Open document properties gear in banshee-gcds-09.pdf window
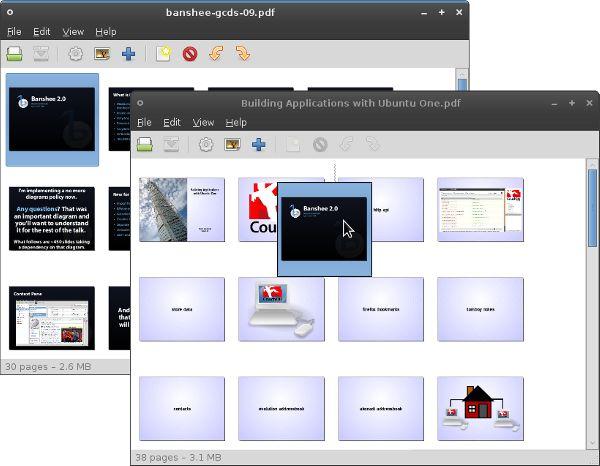The height and width of the screenshot is (466, 600). [x=75, y=54]
